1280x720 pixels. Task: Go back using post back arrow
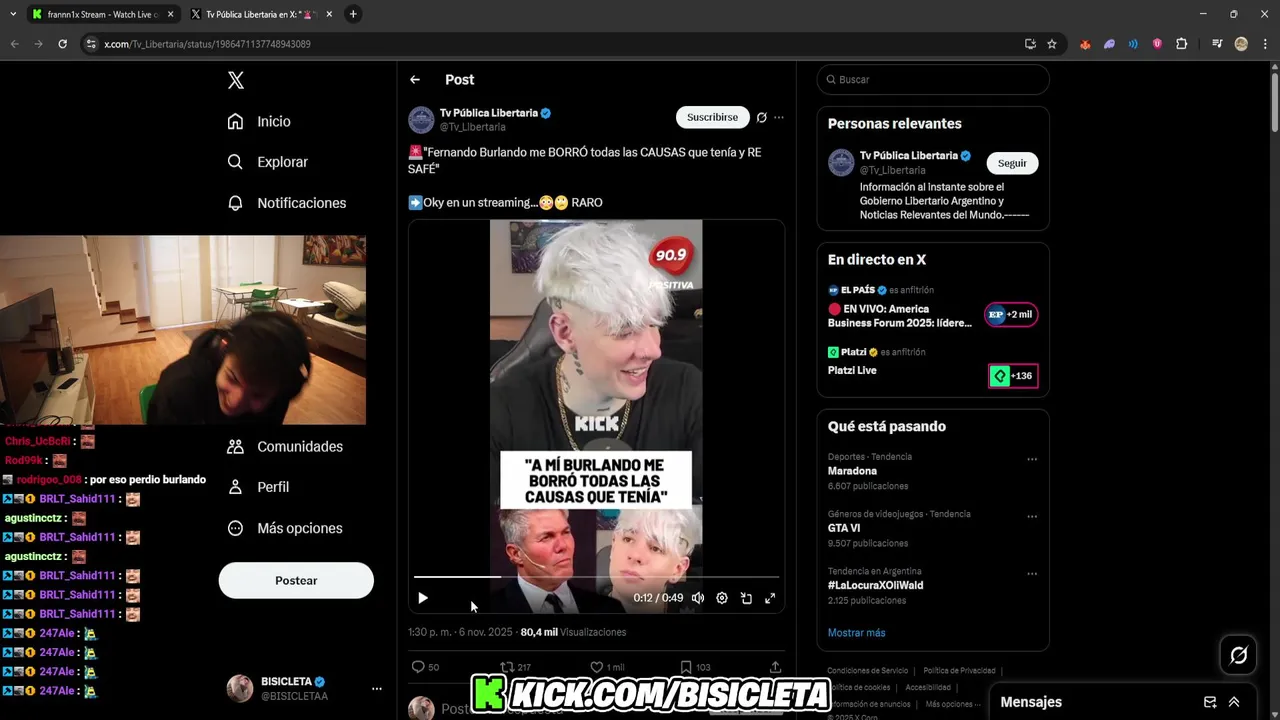click(415, 80)
